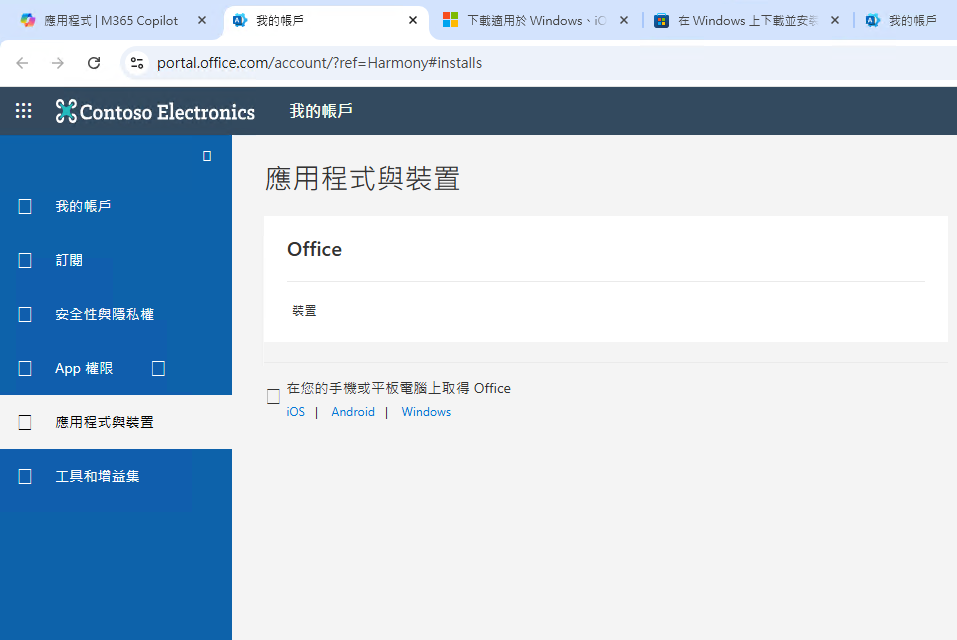
Task: Close the M365 Copilot tab
Action: 202,20
